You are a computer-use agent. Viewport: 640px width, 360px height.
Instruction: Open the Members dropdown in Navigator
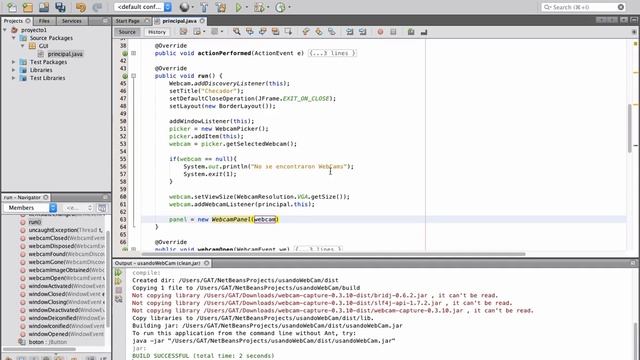[x=30, y=208]
